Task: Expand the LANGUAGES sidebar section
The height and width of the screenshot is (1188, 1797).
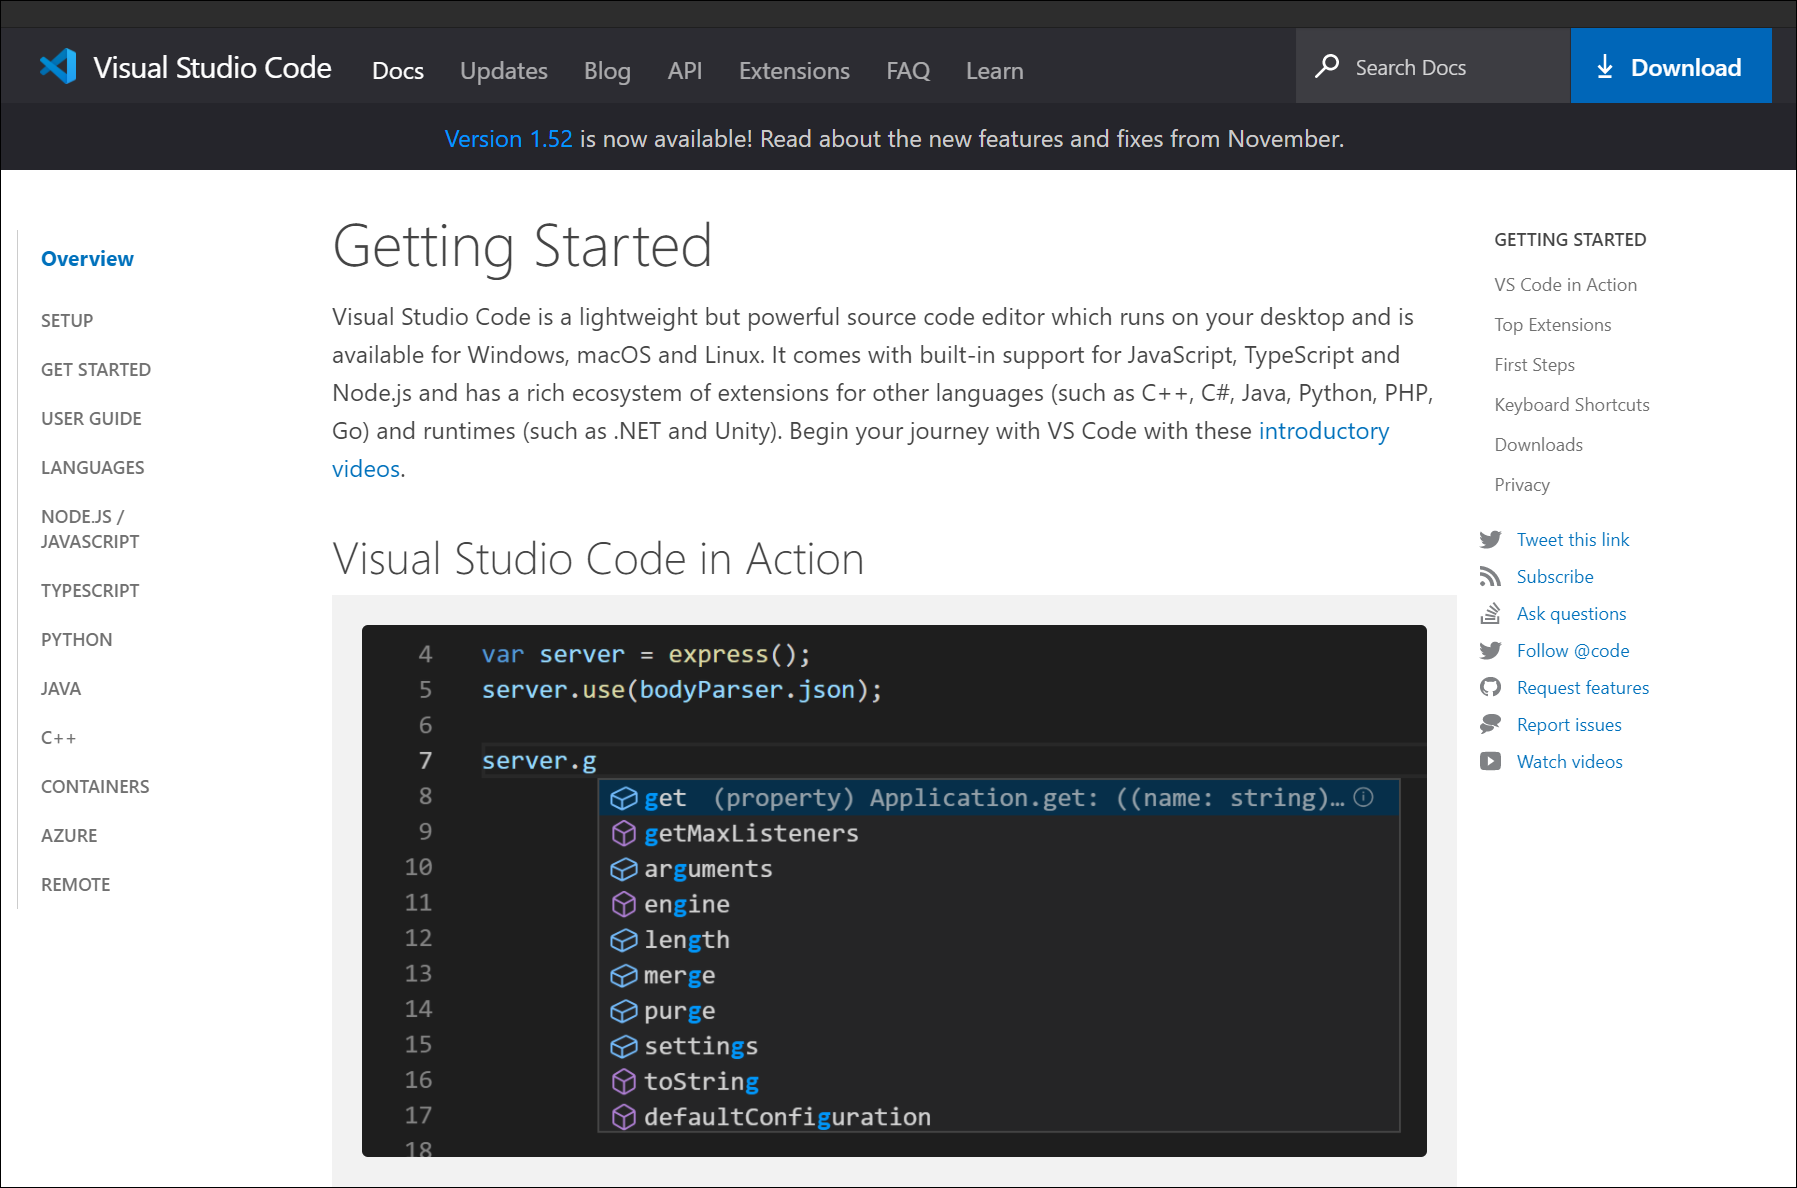Action: tap(92, 468)
